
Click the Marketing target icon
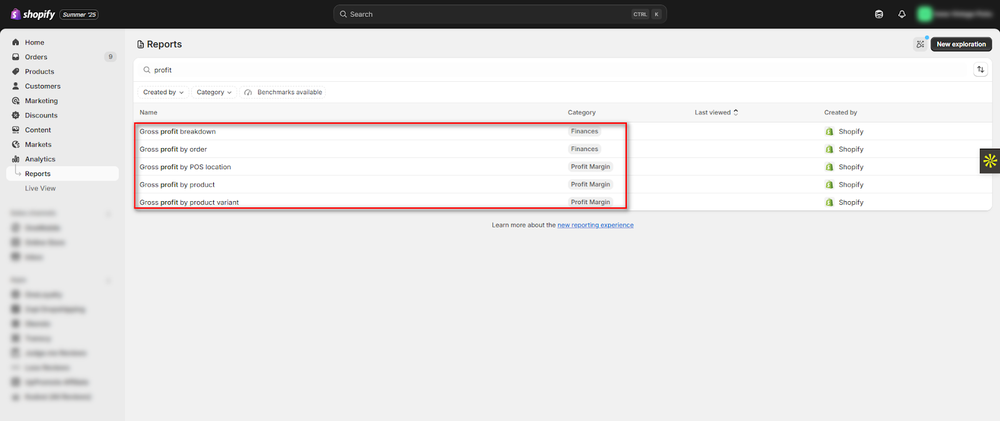tap(16, 101)
